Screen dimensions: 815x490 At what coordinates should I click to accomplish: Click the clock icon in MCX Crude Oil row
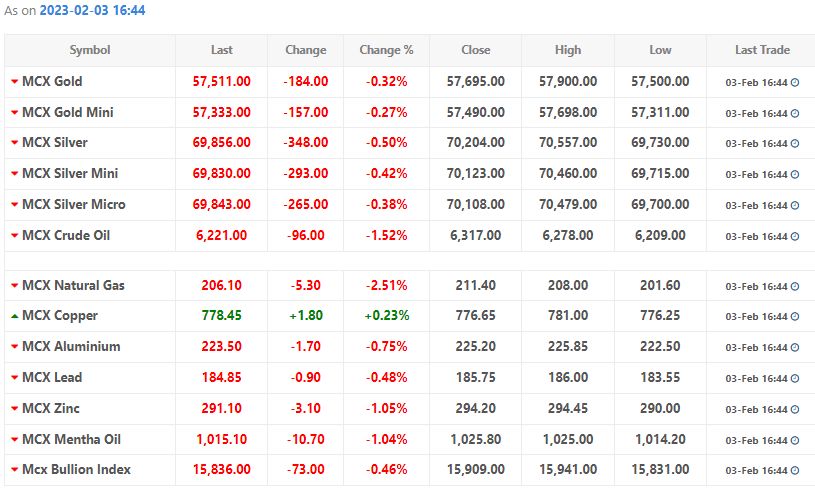pos(795,237)
